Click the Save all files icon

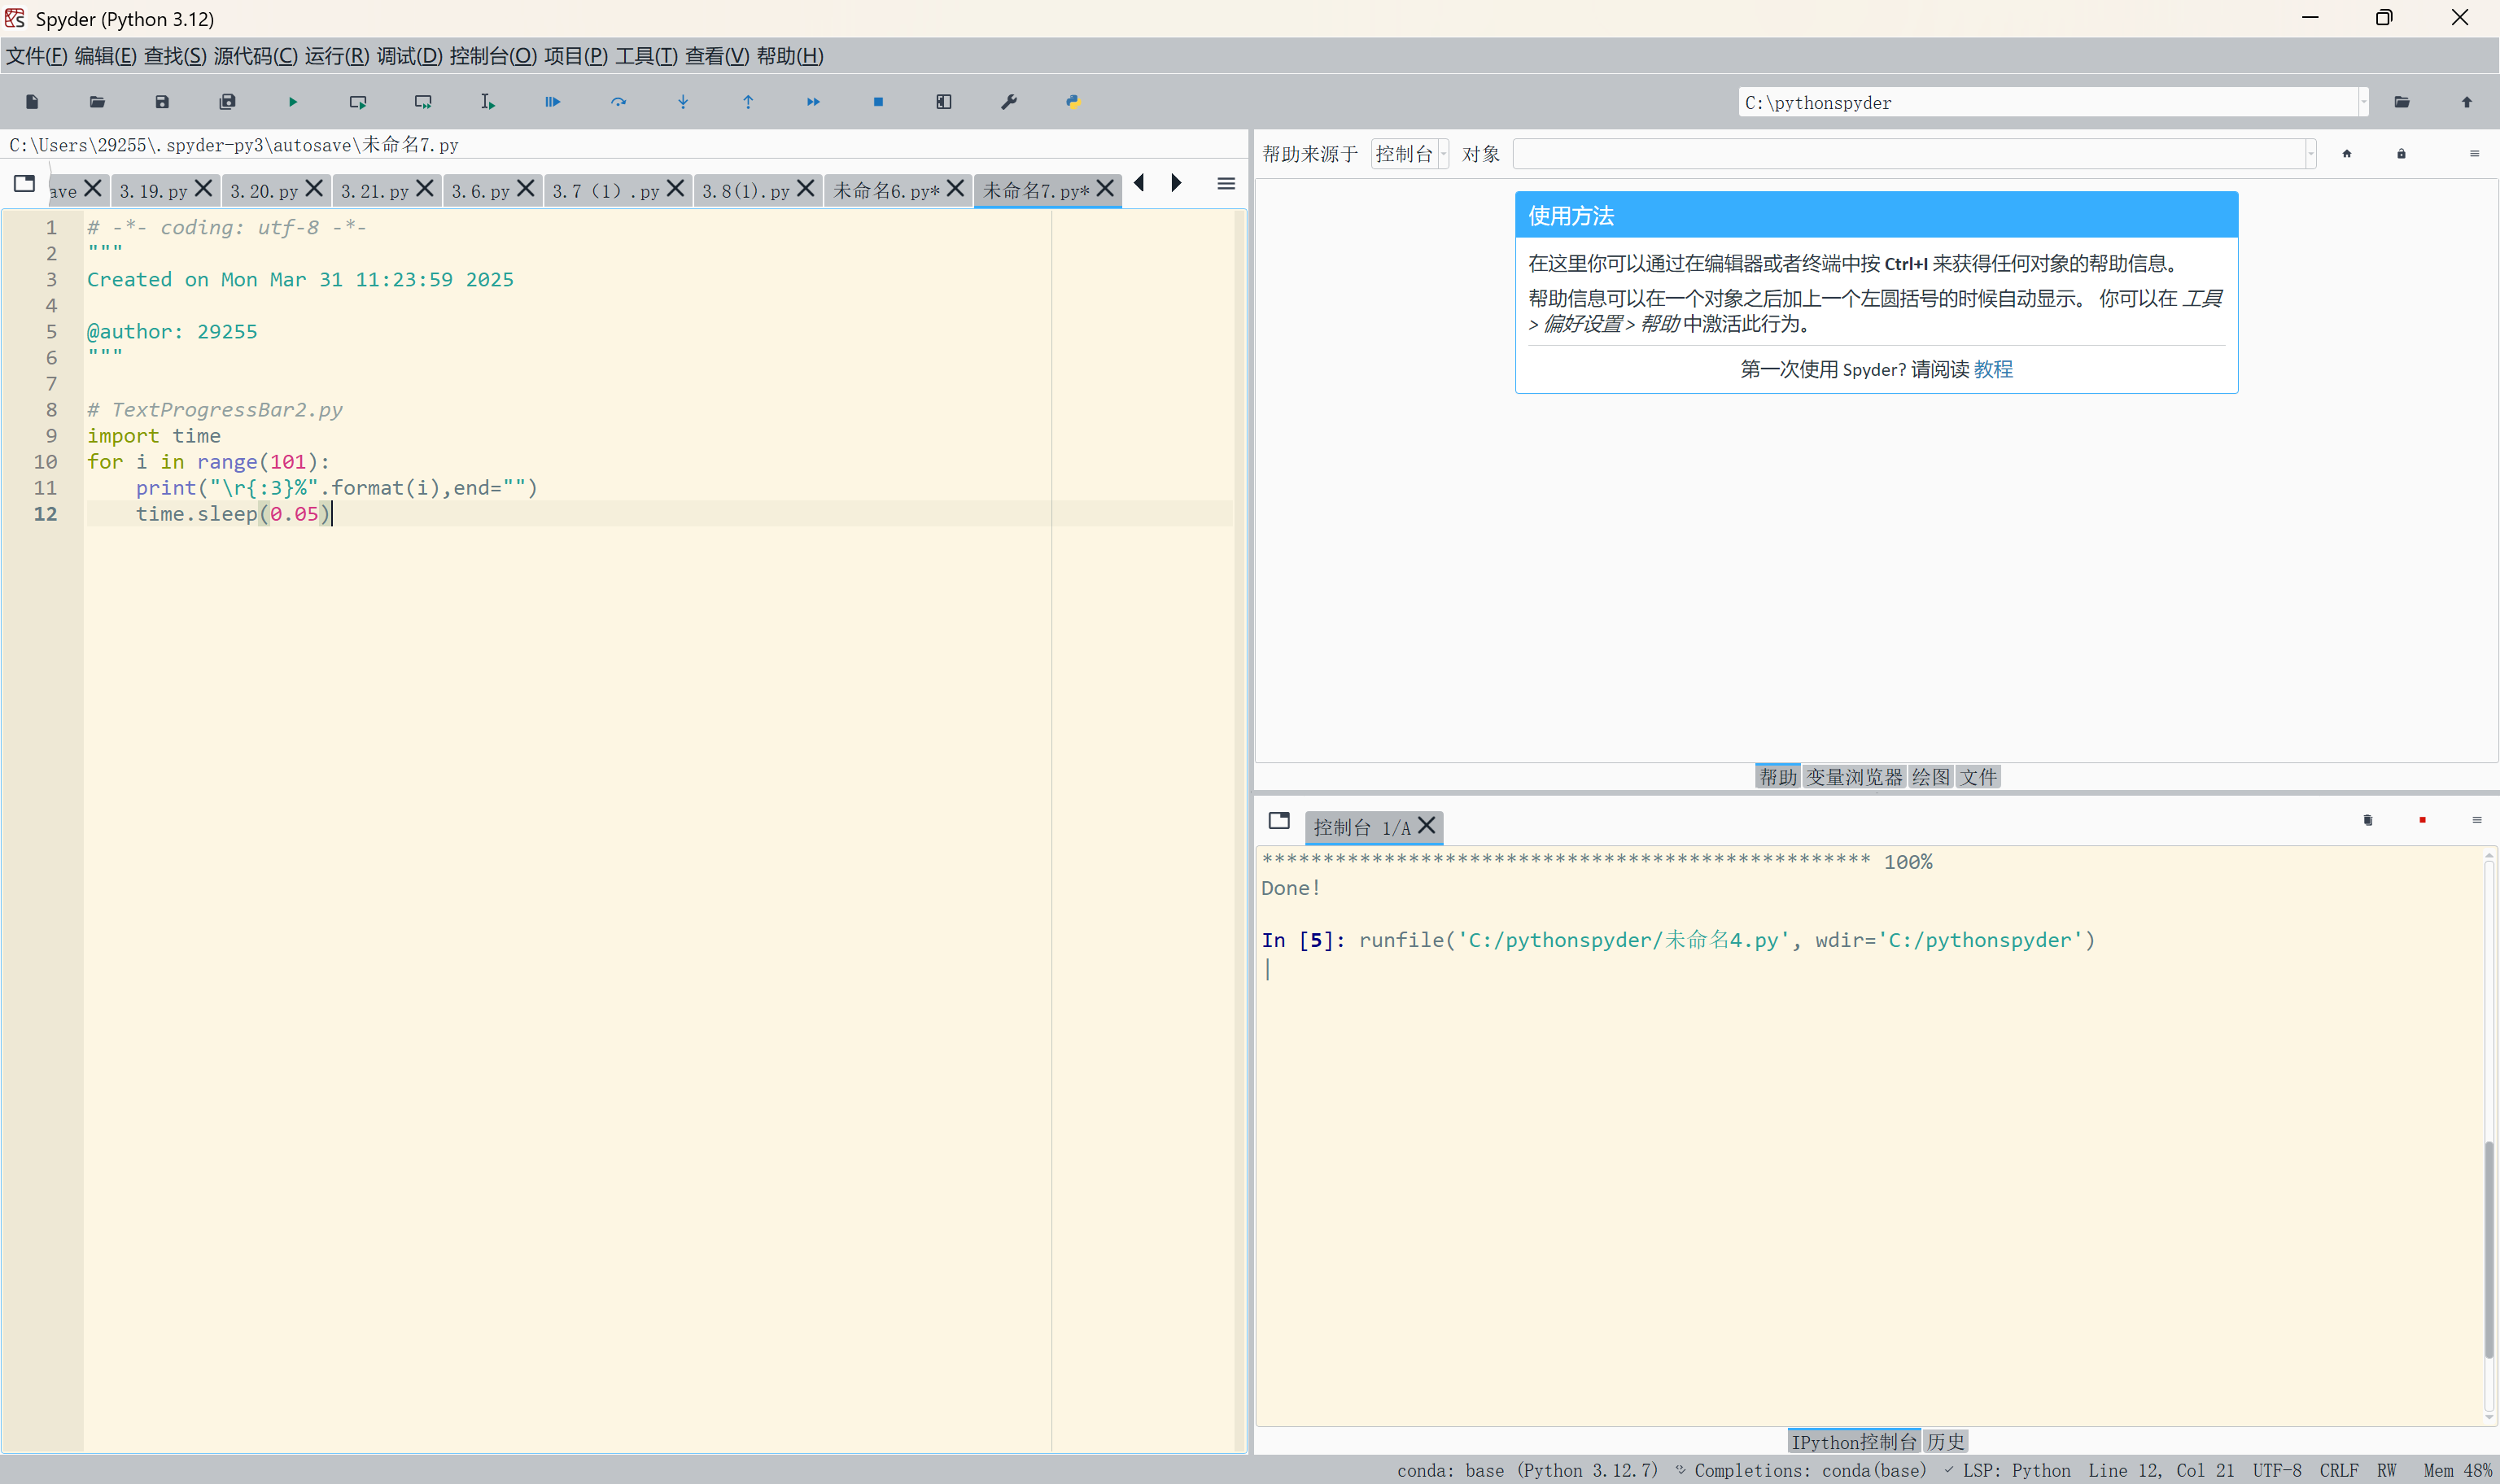click(227, 102)
